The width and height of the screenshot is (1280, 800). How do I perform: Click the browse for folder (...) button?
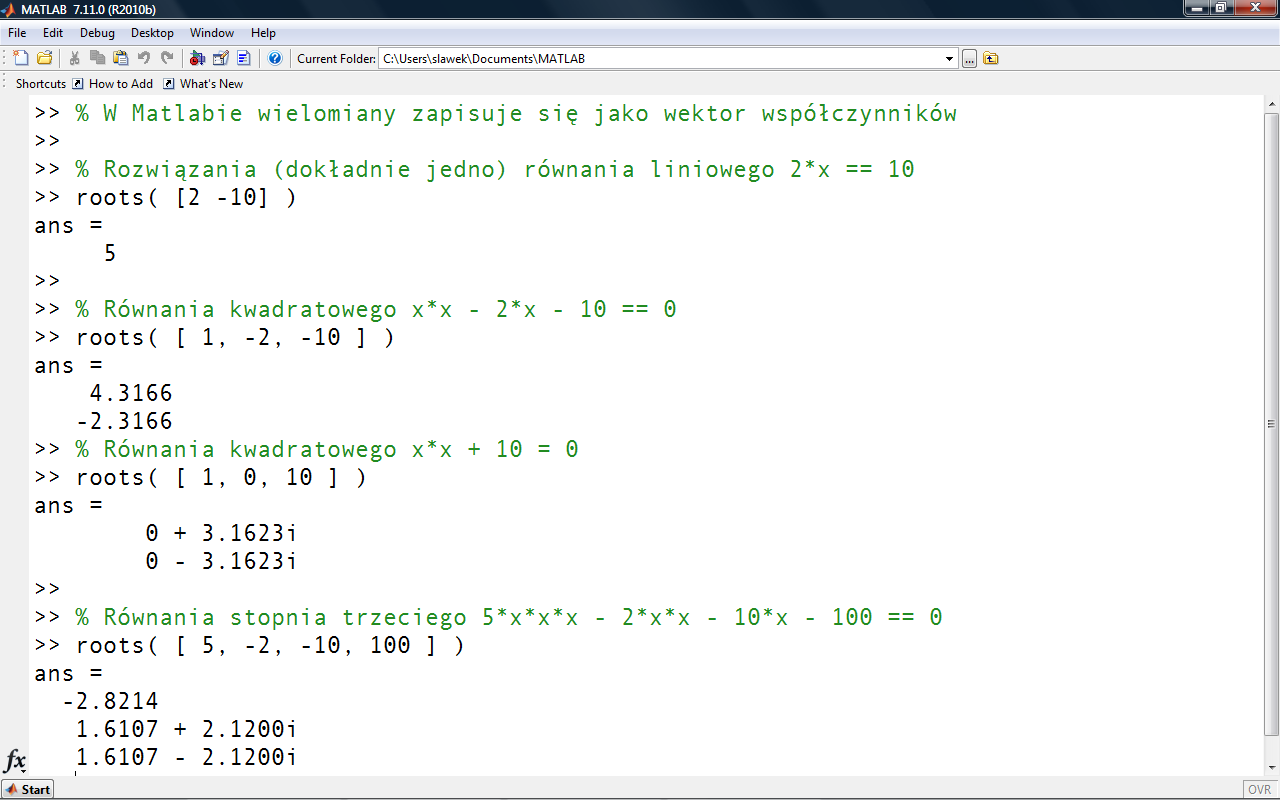coord(969,59)
